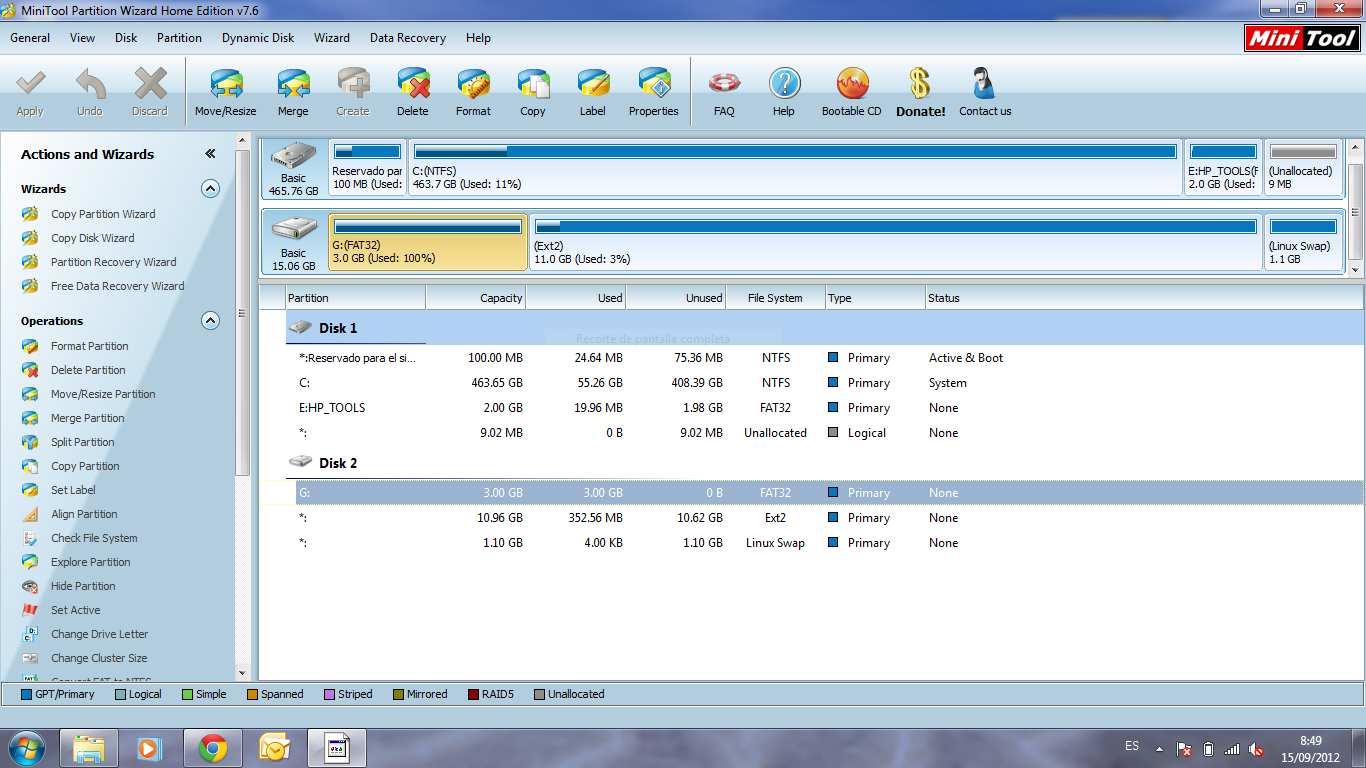This screenshot has width=1366, height=768.
Task: Open the Data Recovery menu
Action: pyautogui.click(x=408, y=38)
